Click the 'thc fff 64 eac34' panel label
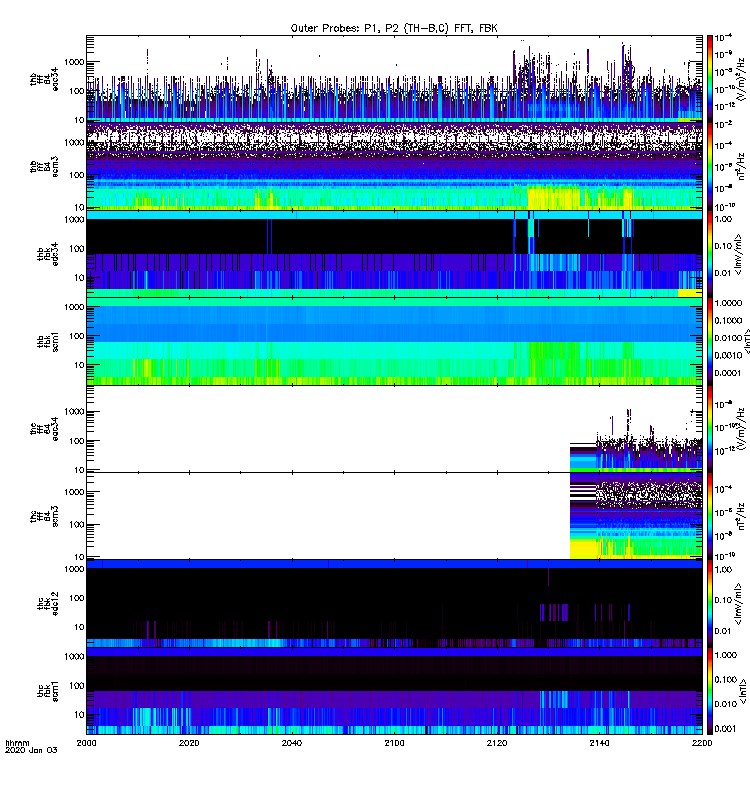Viewport: 750px width, 800px height. tap(44, 429)
